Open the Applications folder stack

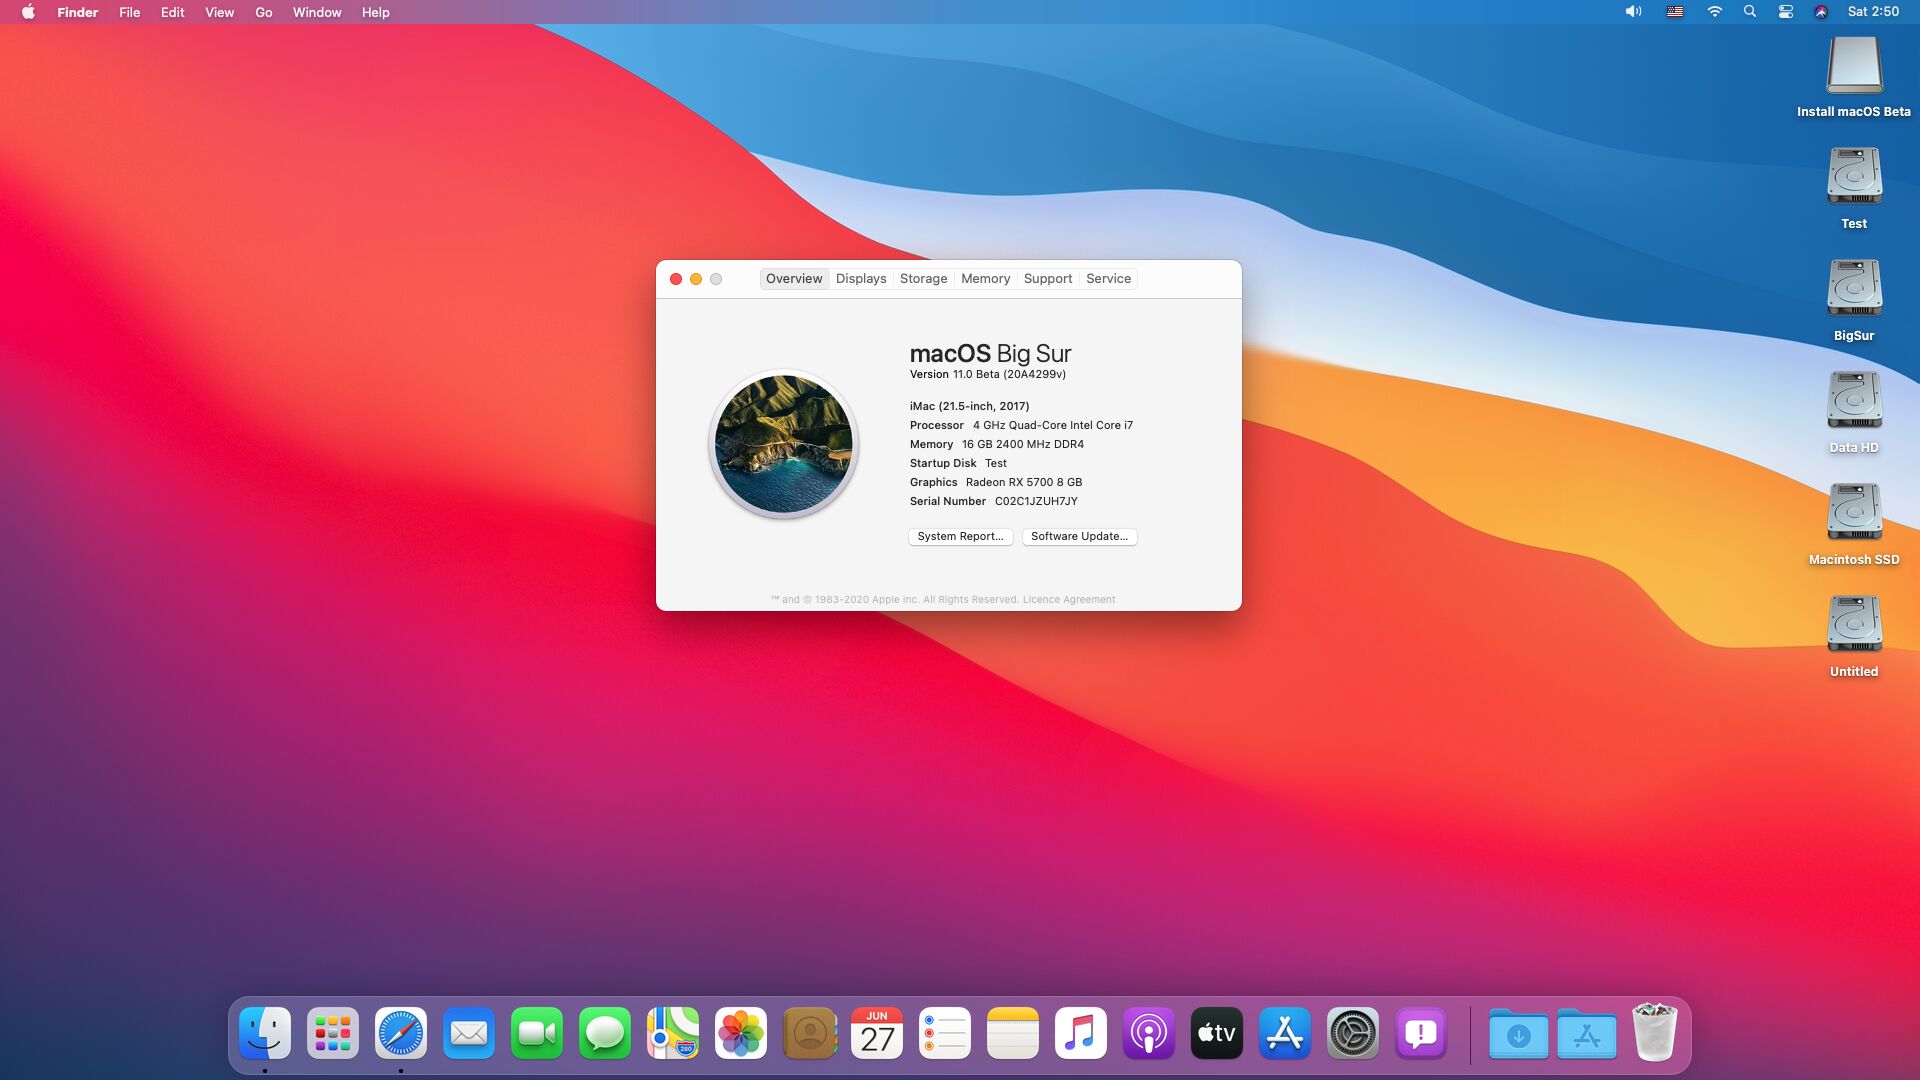click(x=1587, y=1033)
